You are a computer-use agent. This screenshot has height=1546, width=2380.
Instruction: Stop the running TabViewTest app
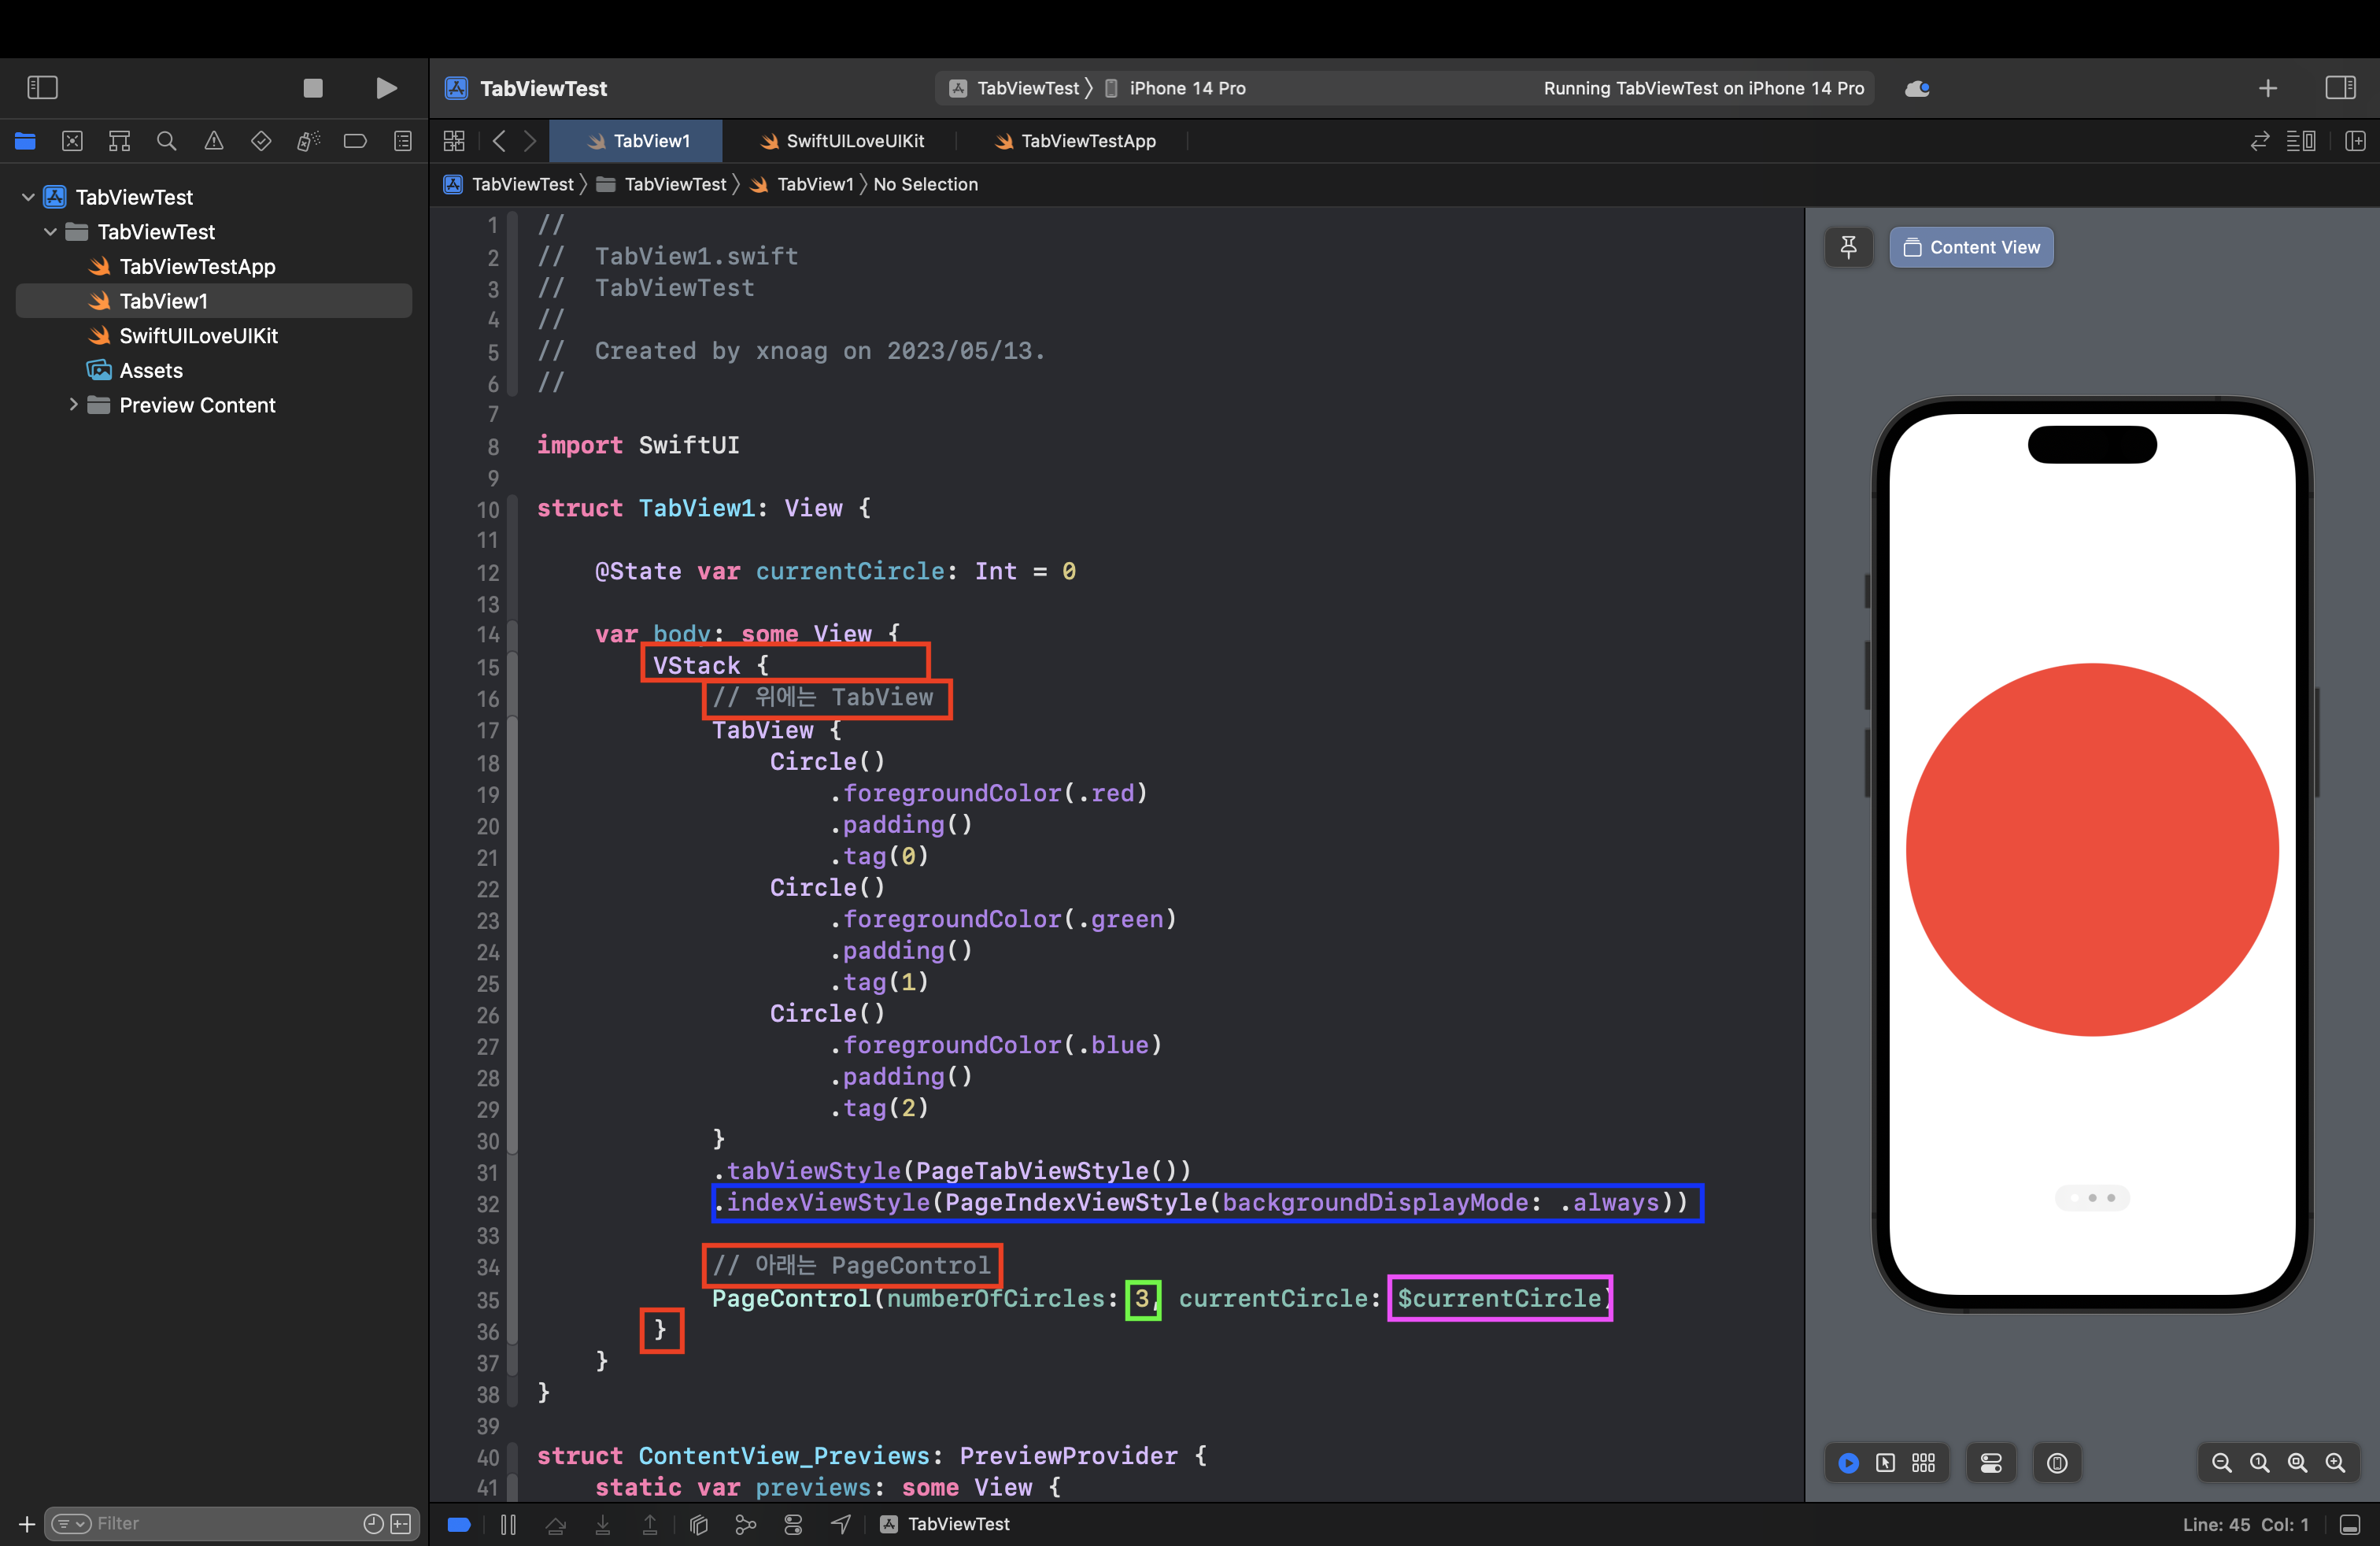pyautogui.click(x=313, y=88)
